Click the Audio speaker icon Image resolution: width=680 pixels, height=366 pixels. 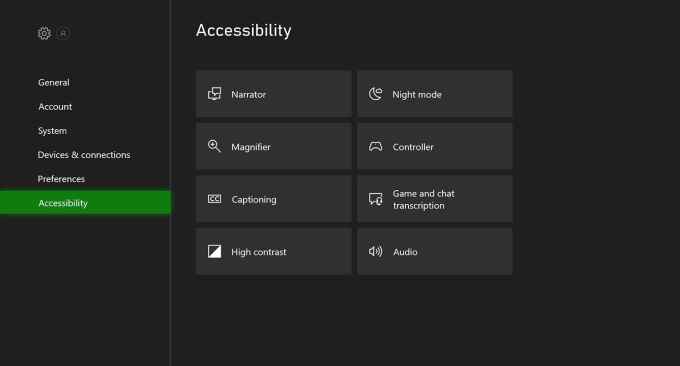376,252
